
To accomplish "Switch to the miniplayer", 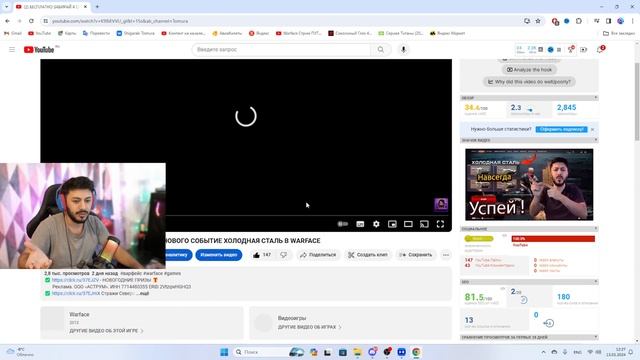I will point(392,224).
